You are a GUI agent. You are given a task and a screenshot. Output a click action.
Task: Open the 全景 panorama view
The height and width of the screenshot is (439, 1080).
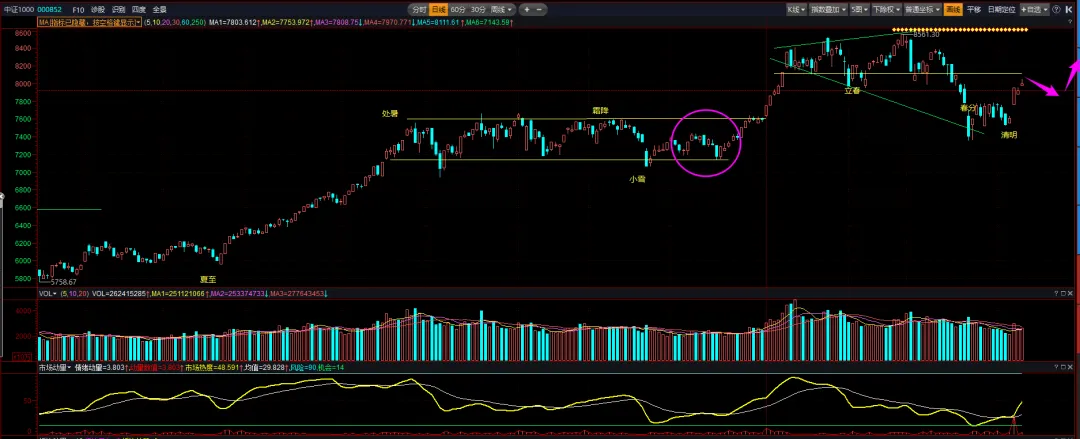160,10
